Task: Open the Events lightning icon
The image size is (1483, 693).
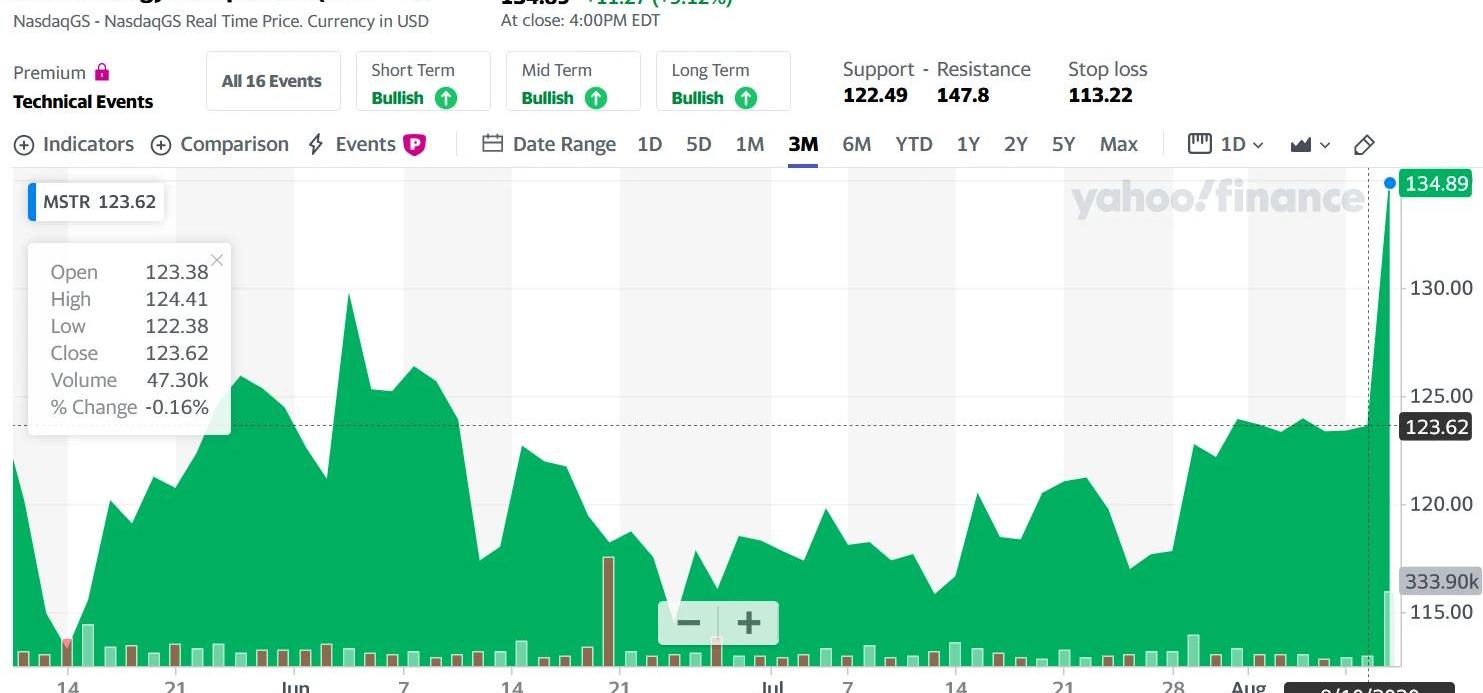Action: (x=316, y=144)
